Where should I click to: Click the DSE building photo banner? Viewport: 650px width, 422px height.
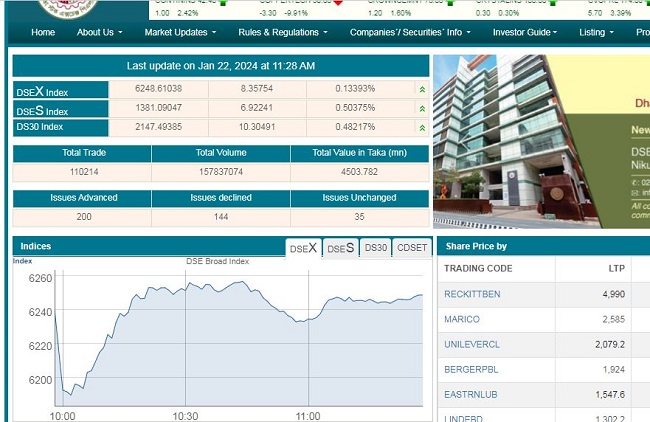[x=530, y=140]
